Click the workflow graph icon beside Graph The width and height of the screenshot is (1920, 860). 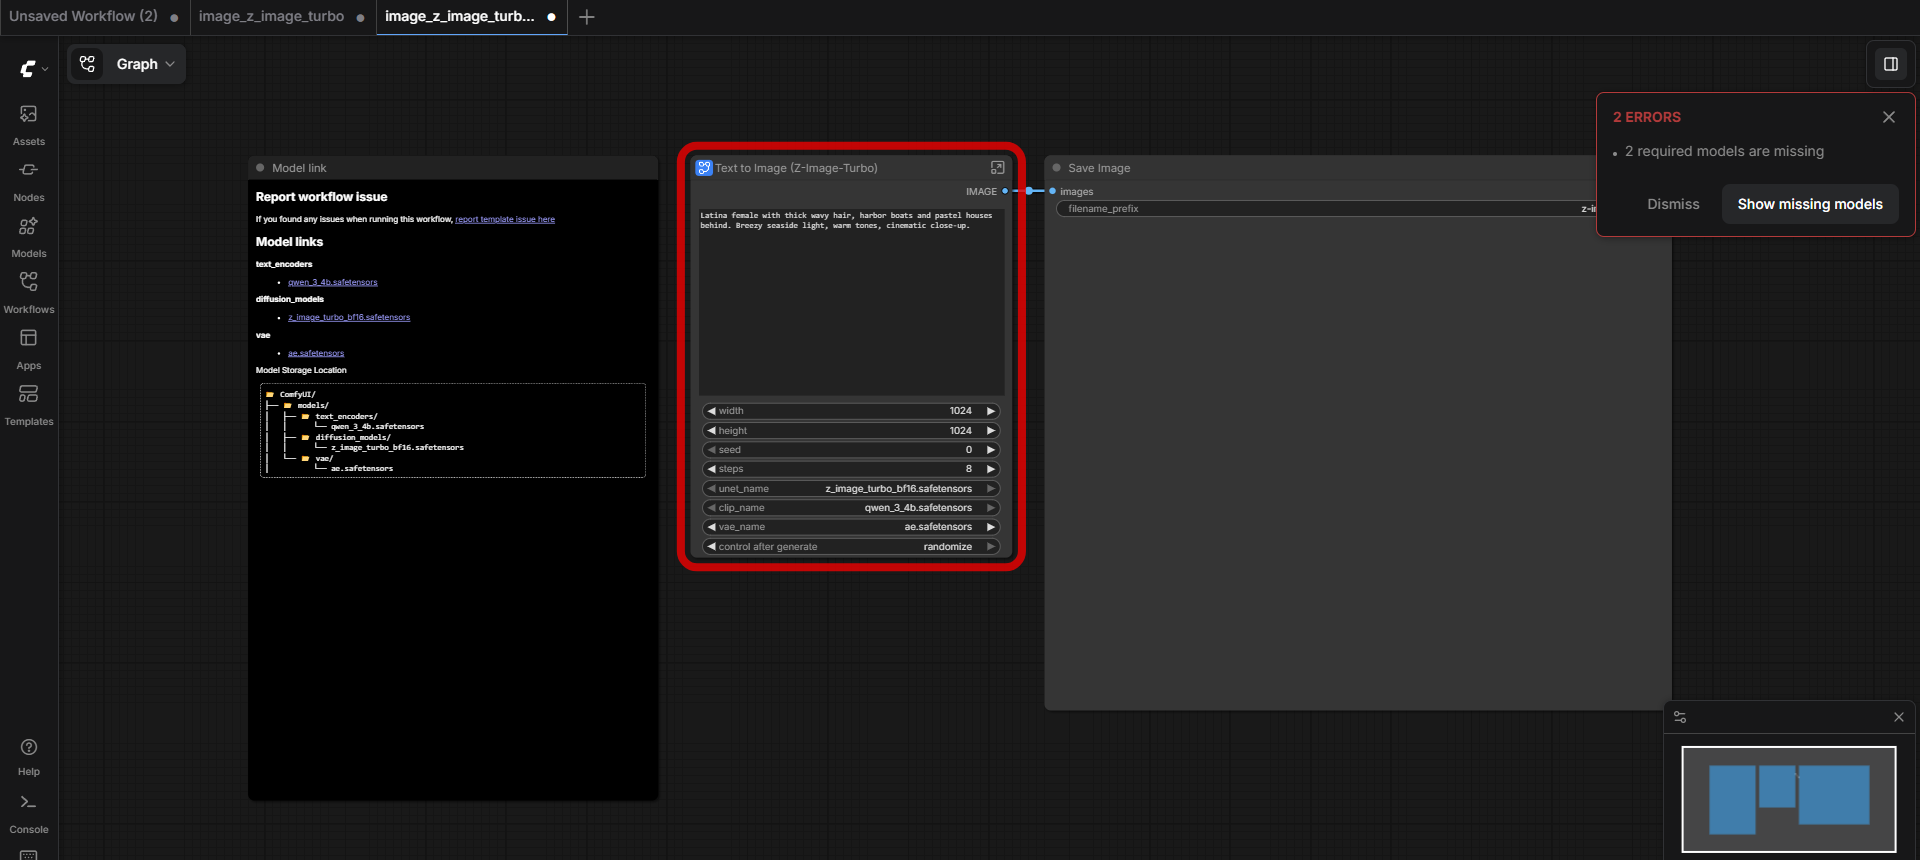[x=88, y=64]
